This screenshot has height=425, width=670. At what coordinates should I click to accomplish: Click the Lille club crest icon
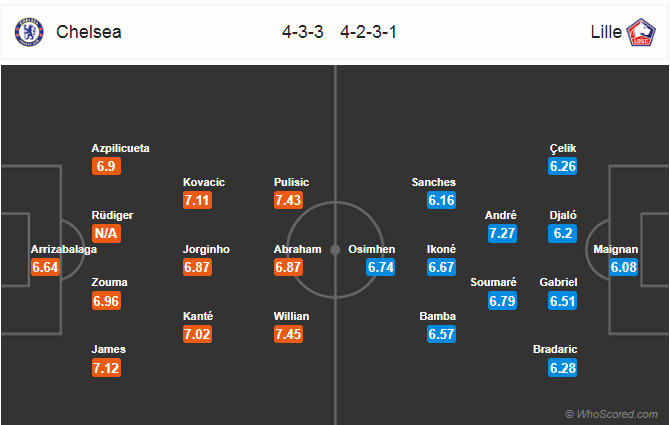(641, 32)
